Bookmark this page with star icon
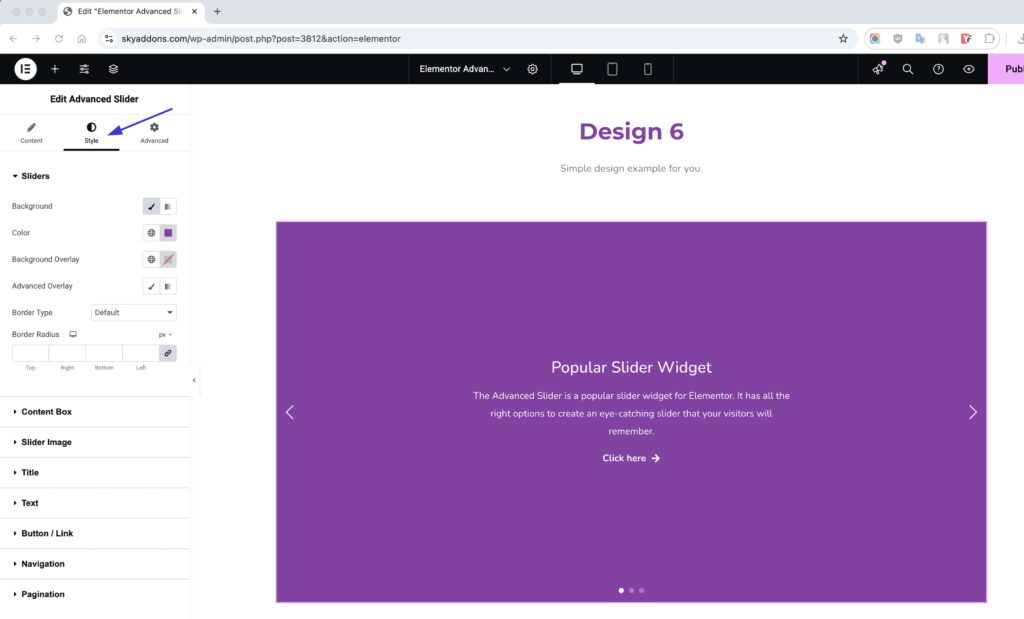Image resolution: width=1024 pixels, height=619 pixels. click(843, 39)
